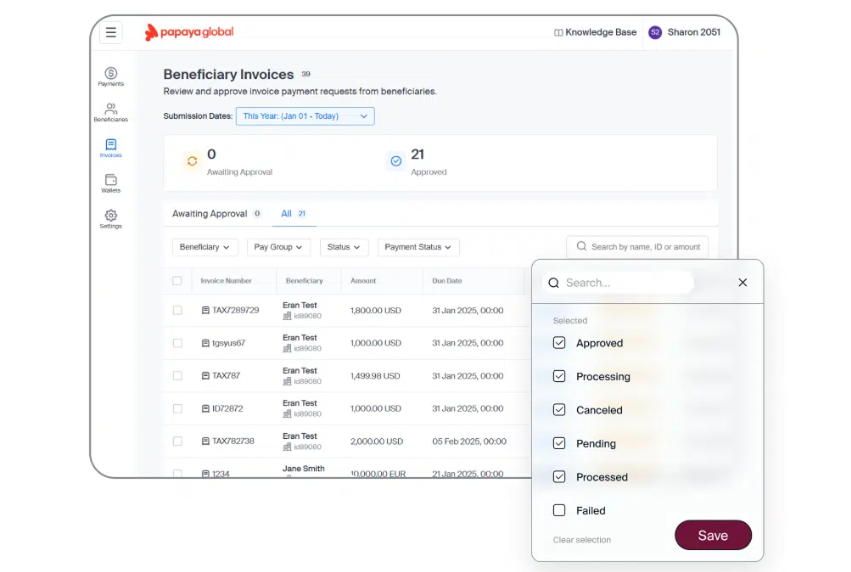Uncheck the Pending option
The image size is (851, 572).
click(559, 443)
